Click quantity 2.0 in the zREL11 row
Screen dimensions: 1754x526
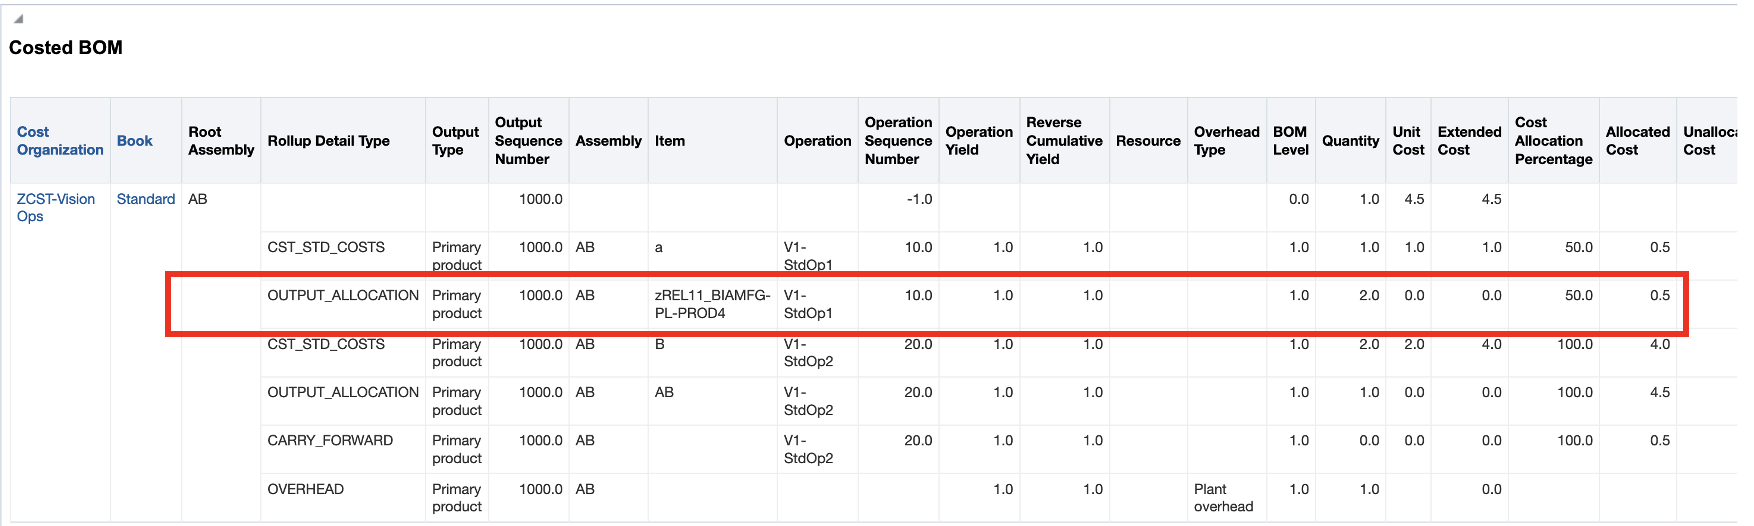point(1369,295)
